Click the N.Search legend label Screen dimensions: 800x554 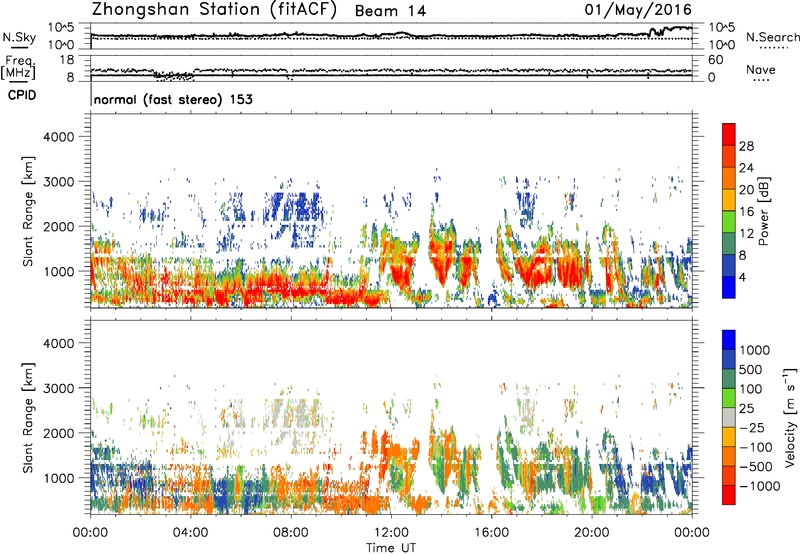[772, 37]
